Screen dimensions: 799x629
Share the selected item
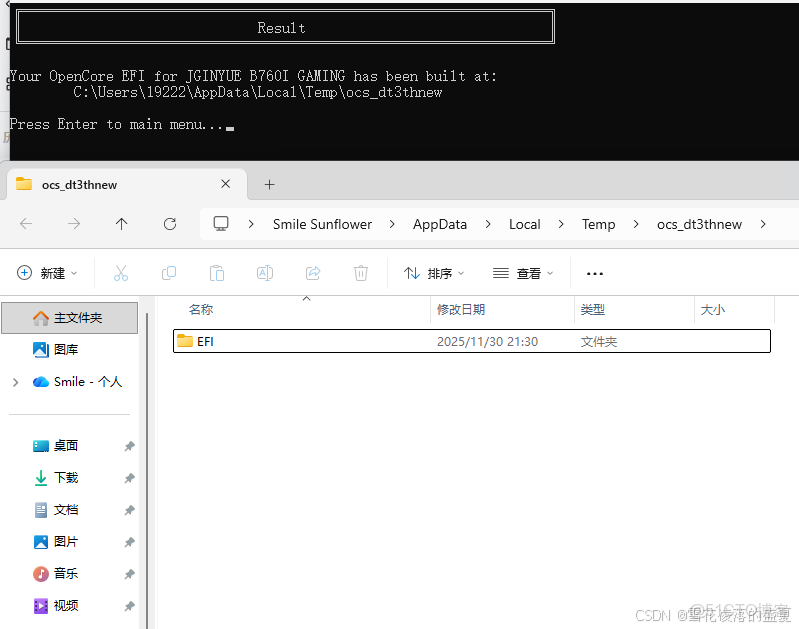tap(313, 273)
